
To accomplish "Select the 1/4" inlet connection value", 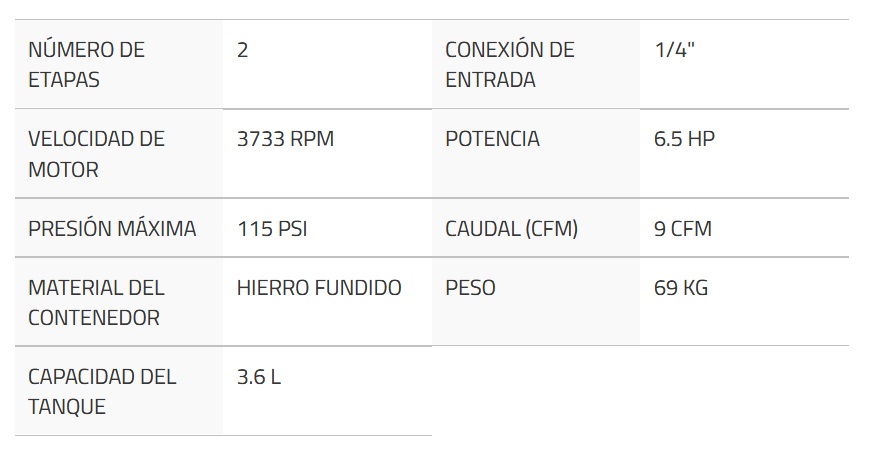I will [x=674, y=50].
